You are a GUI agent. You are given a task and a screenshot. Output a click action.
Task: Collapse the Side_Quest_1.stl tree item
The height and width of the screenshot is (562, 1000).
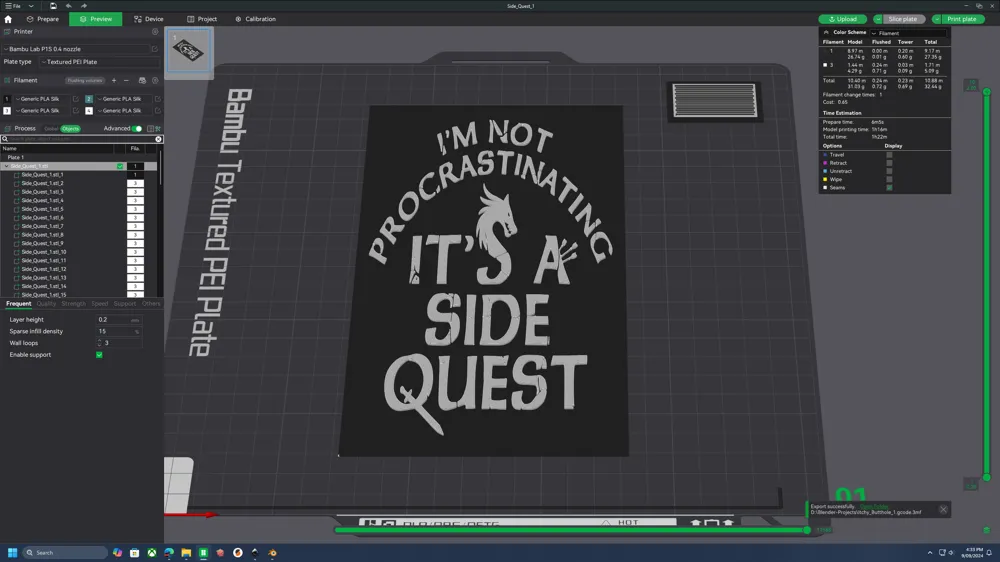pyautogui.click(x=6, y=166)
